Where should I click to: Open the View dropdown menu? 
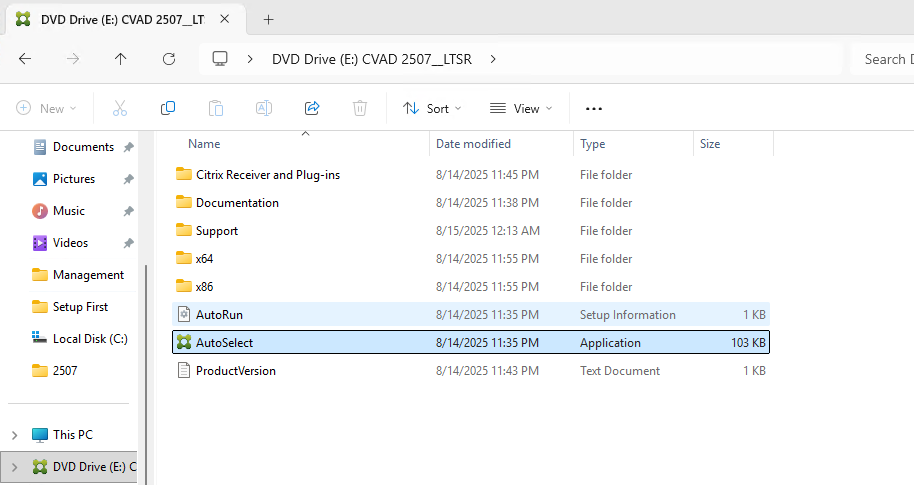[521, 108]
